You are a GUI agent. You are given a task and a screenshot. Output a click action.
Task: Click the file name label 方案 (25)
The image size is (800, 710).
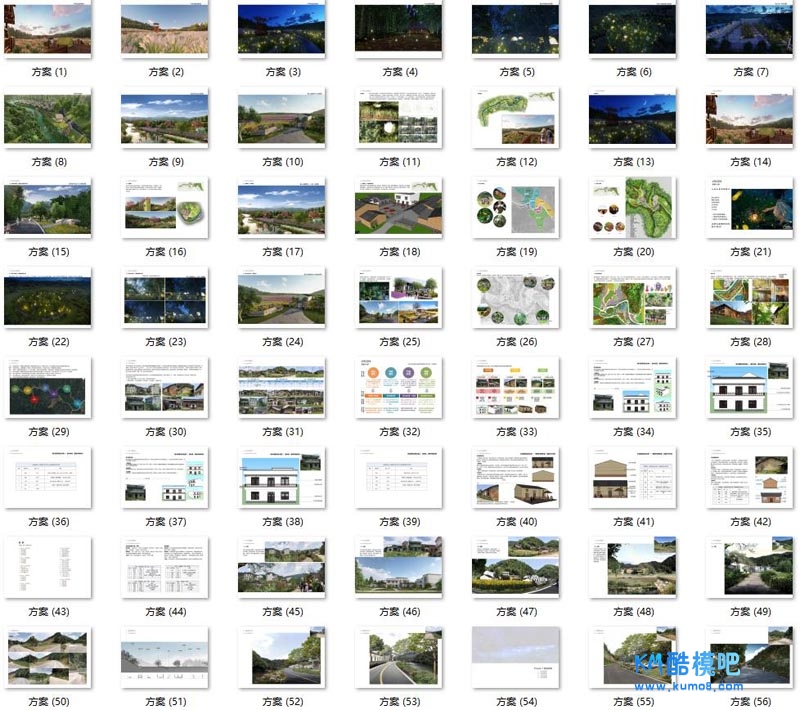[x=398, y=342]
